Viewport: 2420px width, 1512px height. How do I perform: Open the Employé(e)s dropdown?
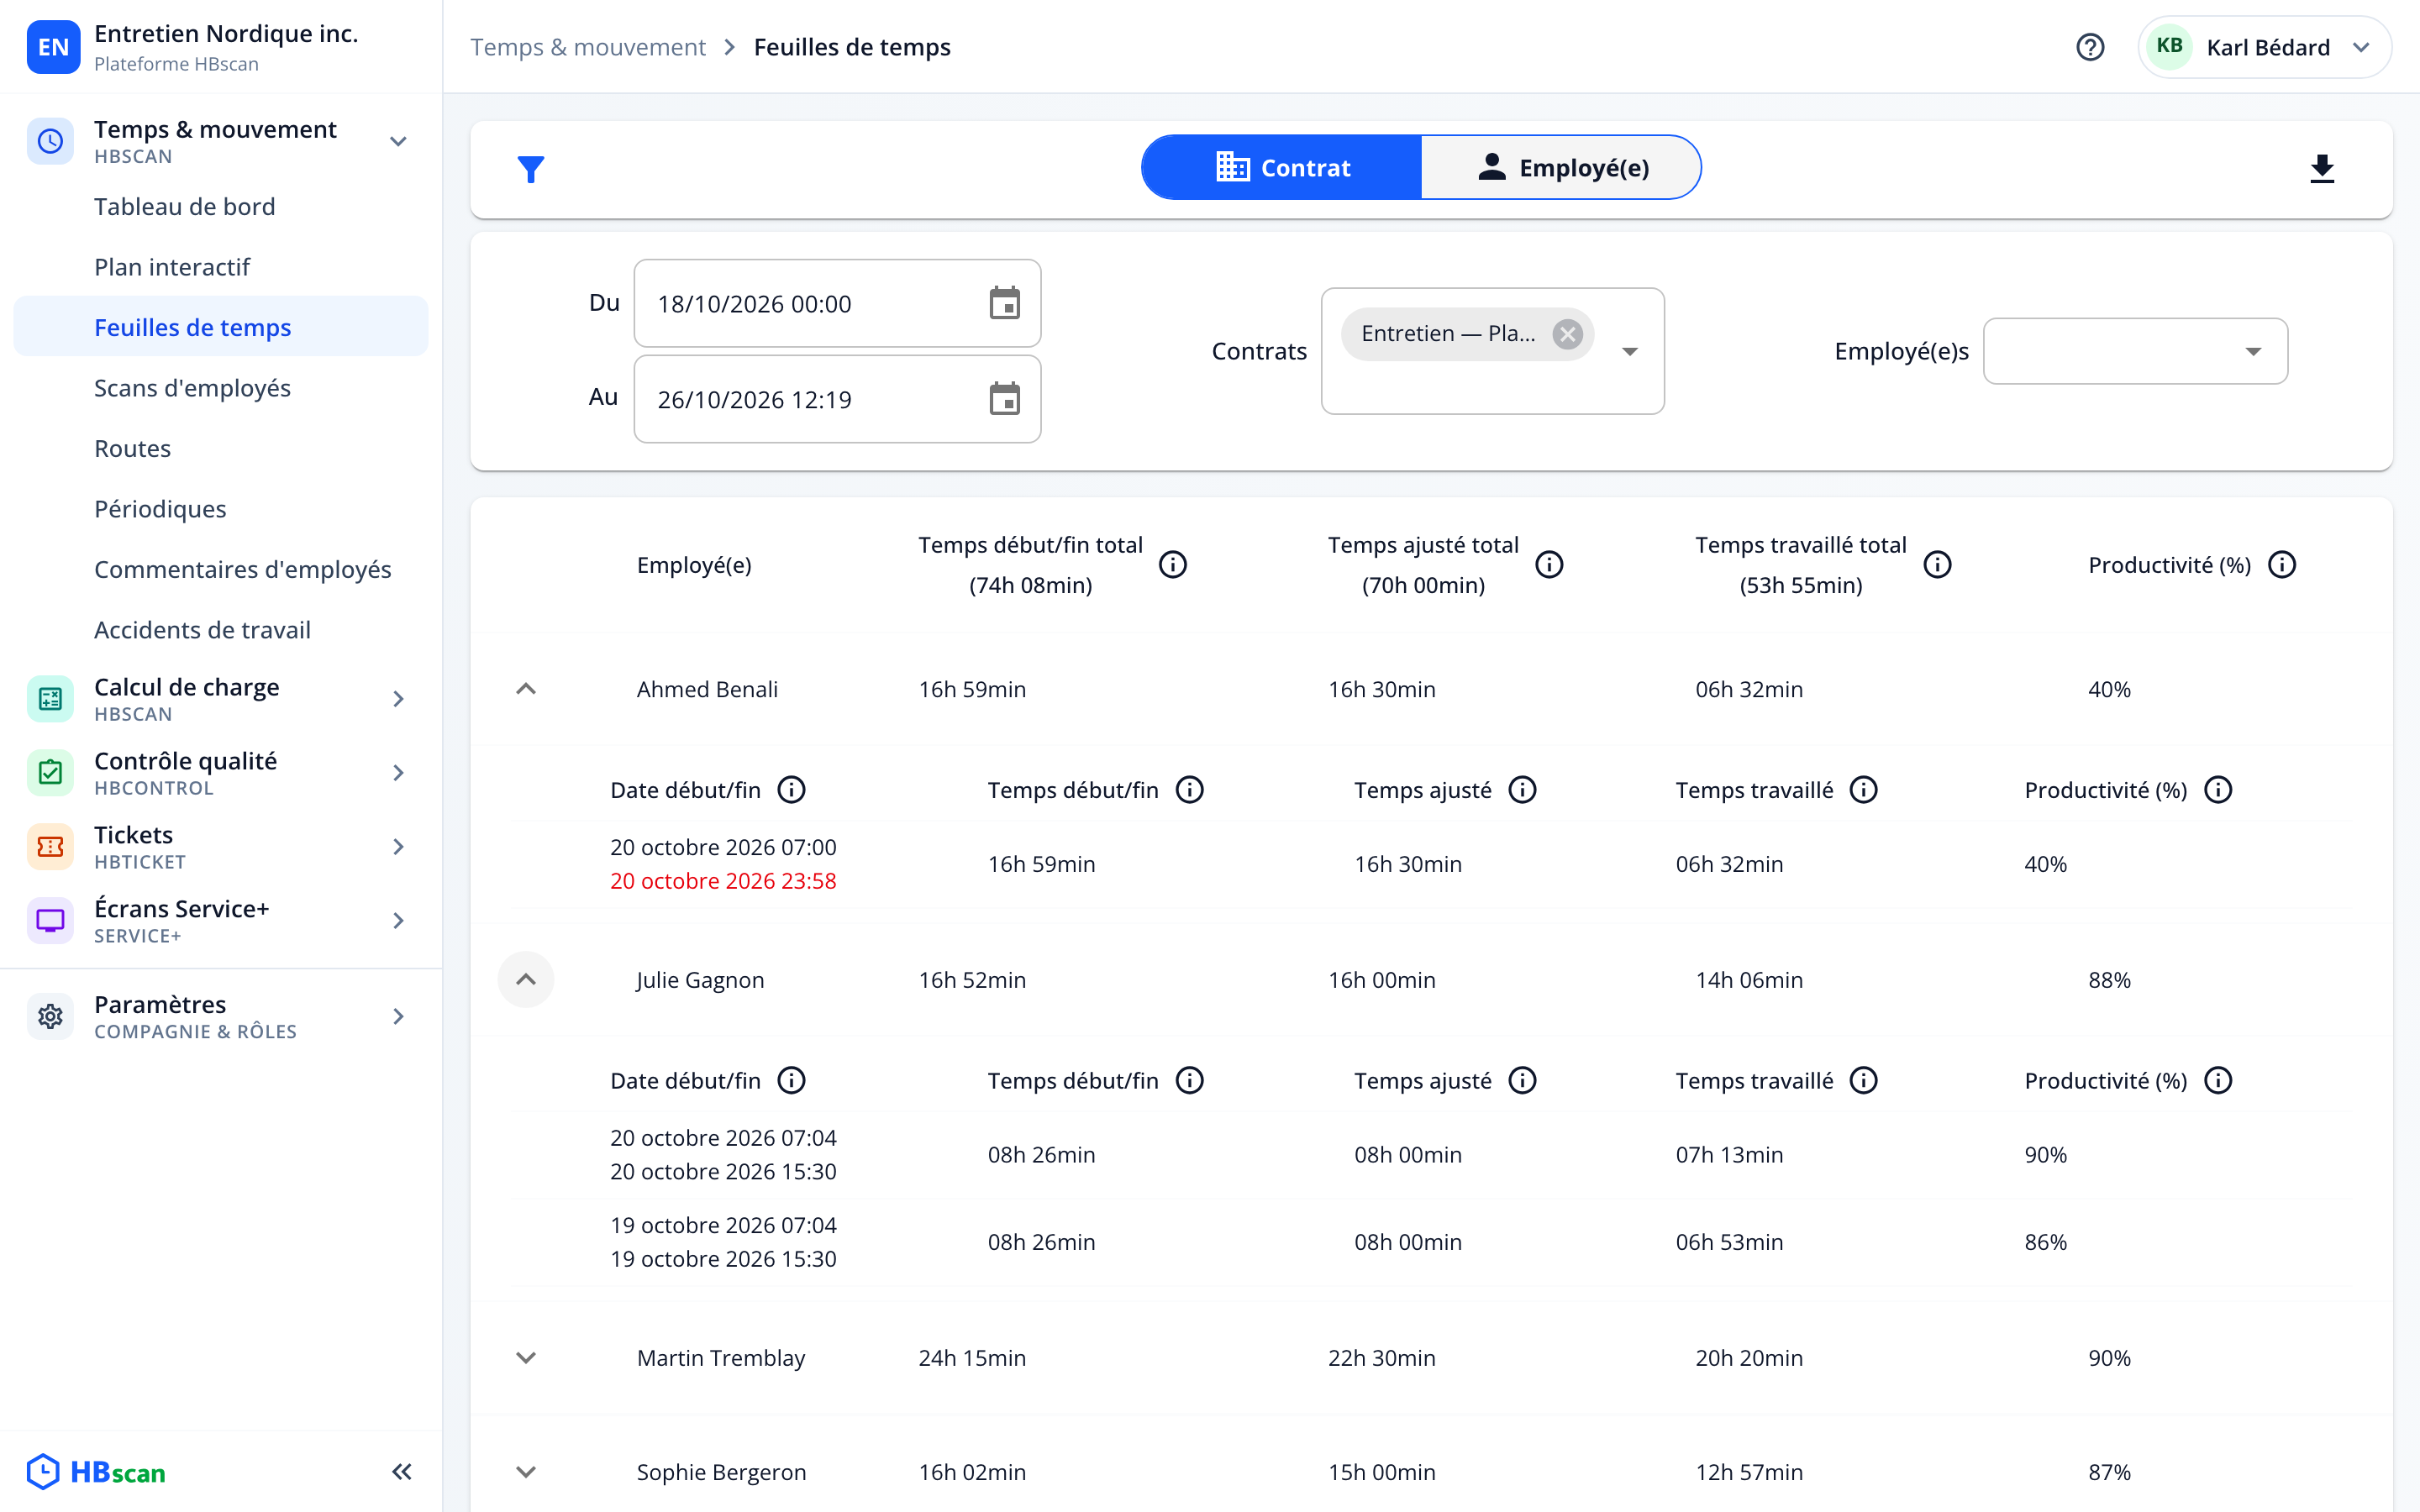[x=2135, y=351]
